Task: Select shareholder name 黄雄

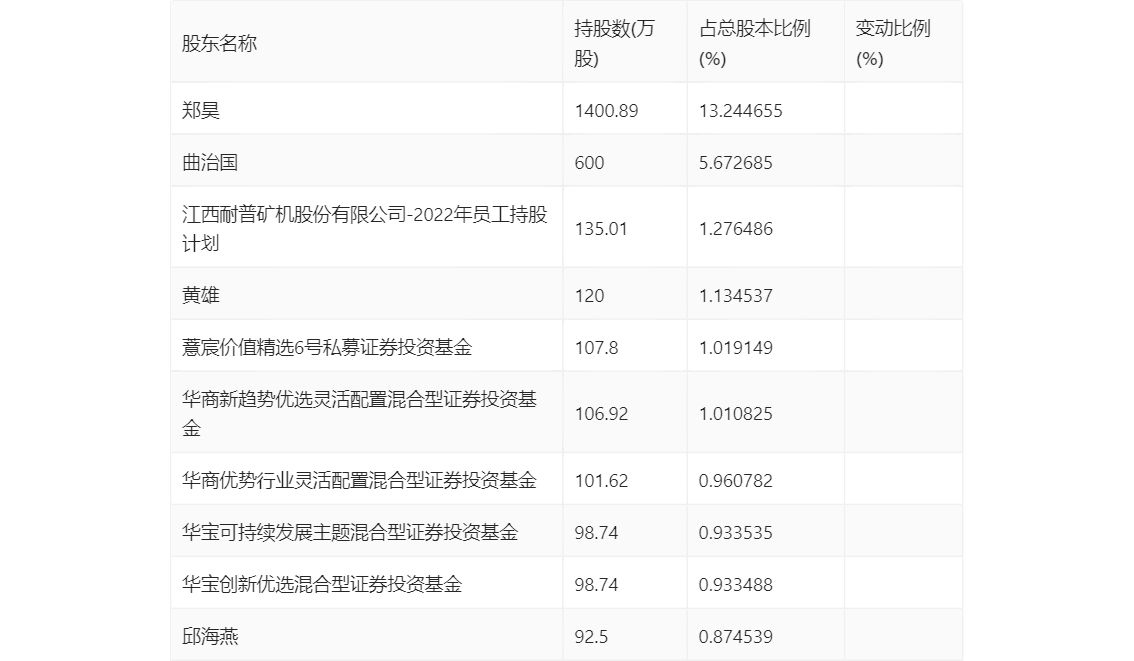Action: [200, 295]
